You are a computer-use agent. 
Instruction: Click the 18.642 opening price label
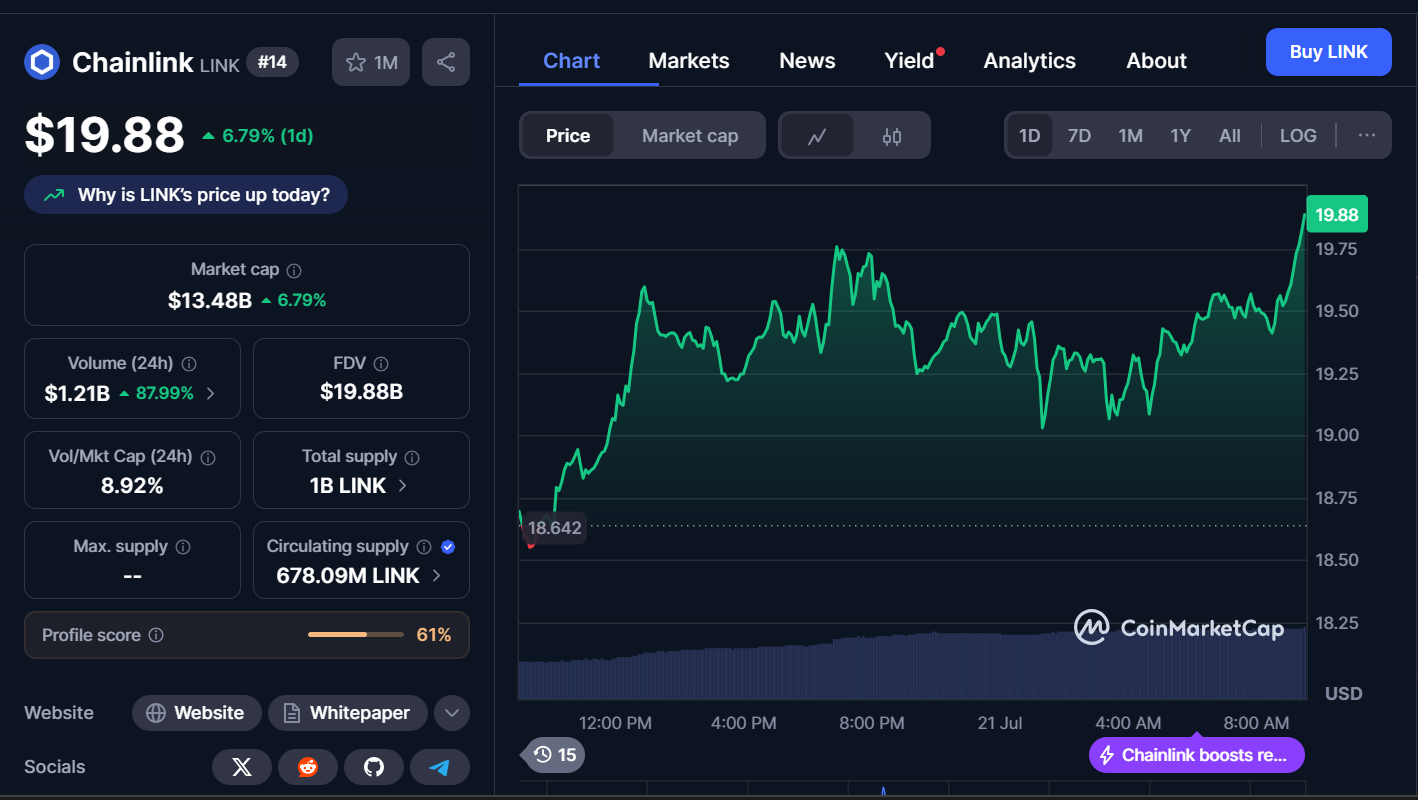(x=554, y=528)
